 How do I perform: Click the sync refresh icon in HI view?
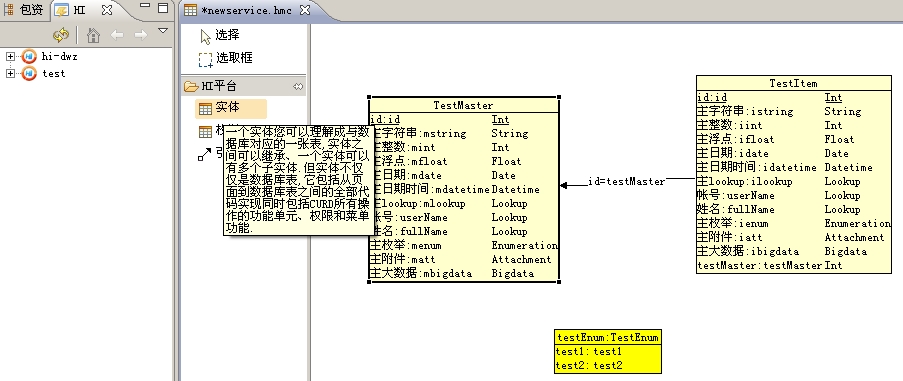click(60, 35)
